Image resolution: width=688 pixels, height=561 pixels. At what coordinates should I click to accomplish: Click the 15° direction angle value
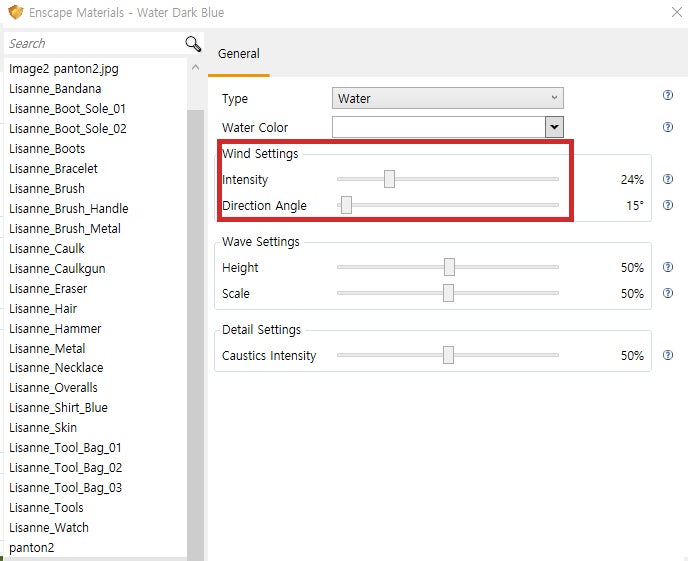pos(635,205)
